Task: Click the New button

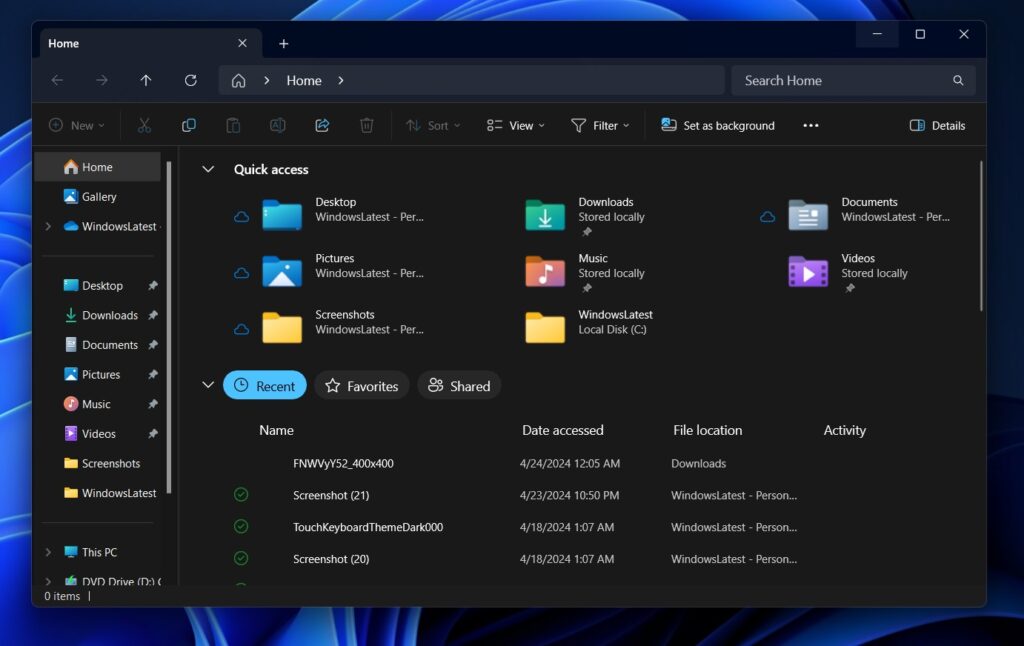Action: tap(76, 125)
